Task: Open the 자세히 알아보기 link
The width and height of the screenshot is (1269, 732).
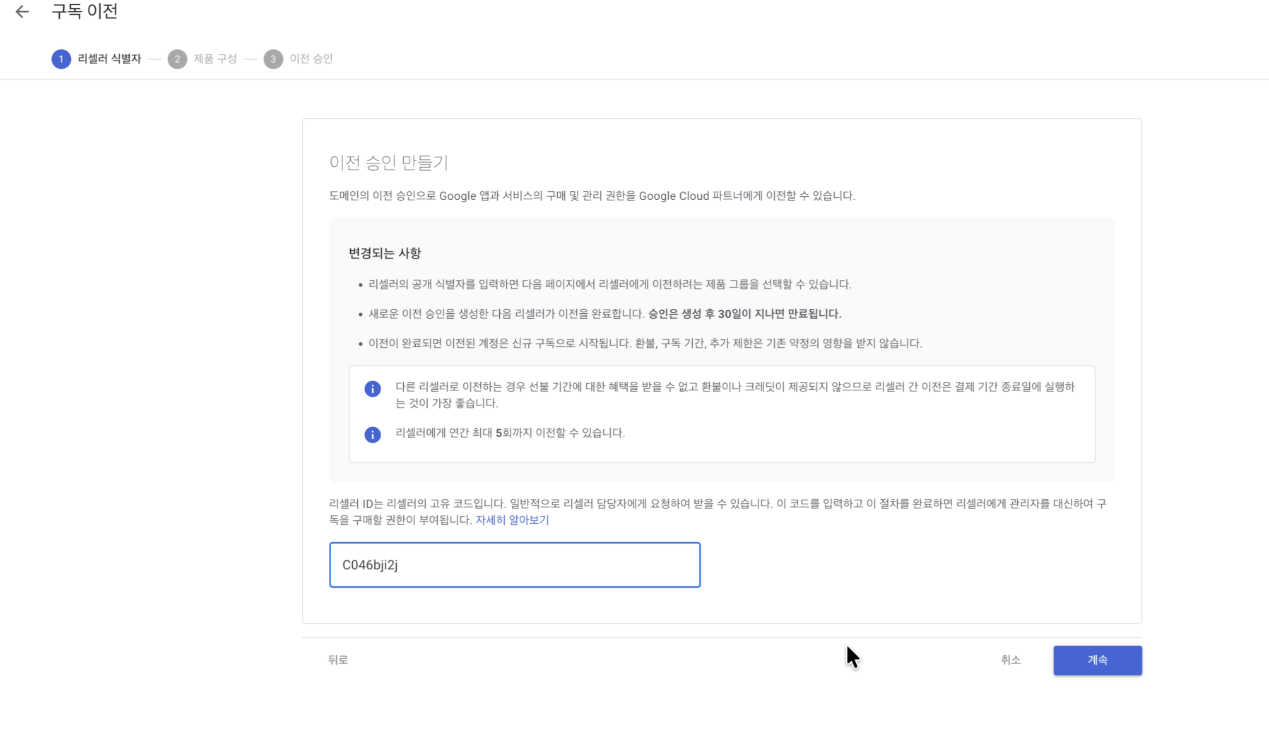Action: pos(512,520)
